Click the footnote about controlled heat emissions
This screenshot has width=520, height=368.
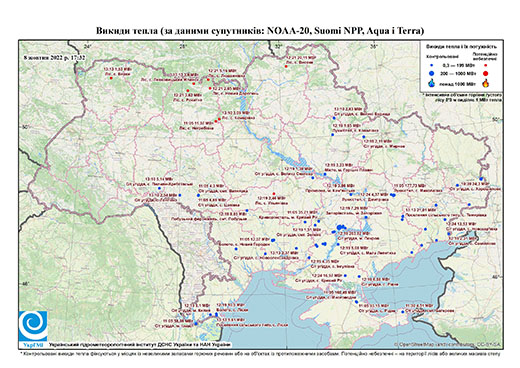[260, 353]
